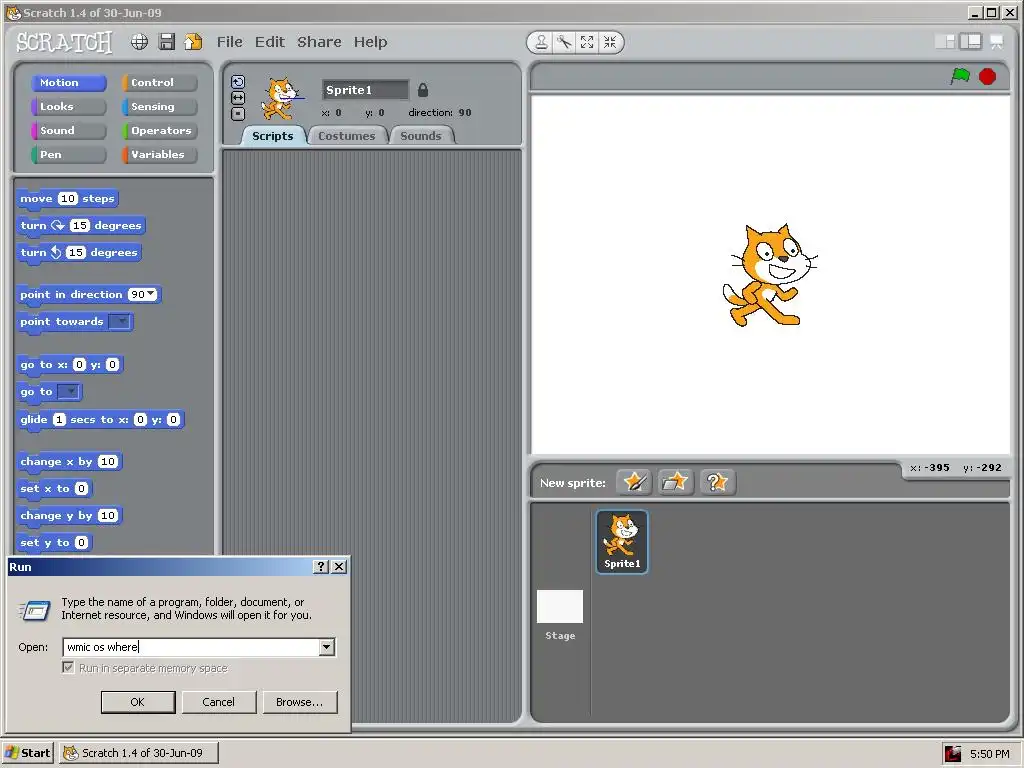Select the Looks block category
This screenshot has width=1024, height=768.
[x=69, y=106]
